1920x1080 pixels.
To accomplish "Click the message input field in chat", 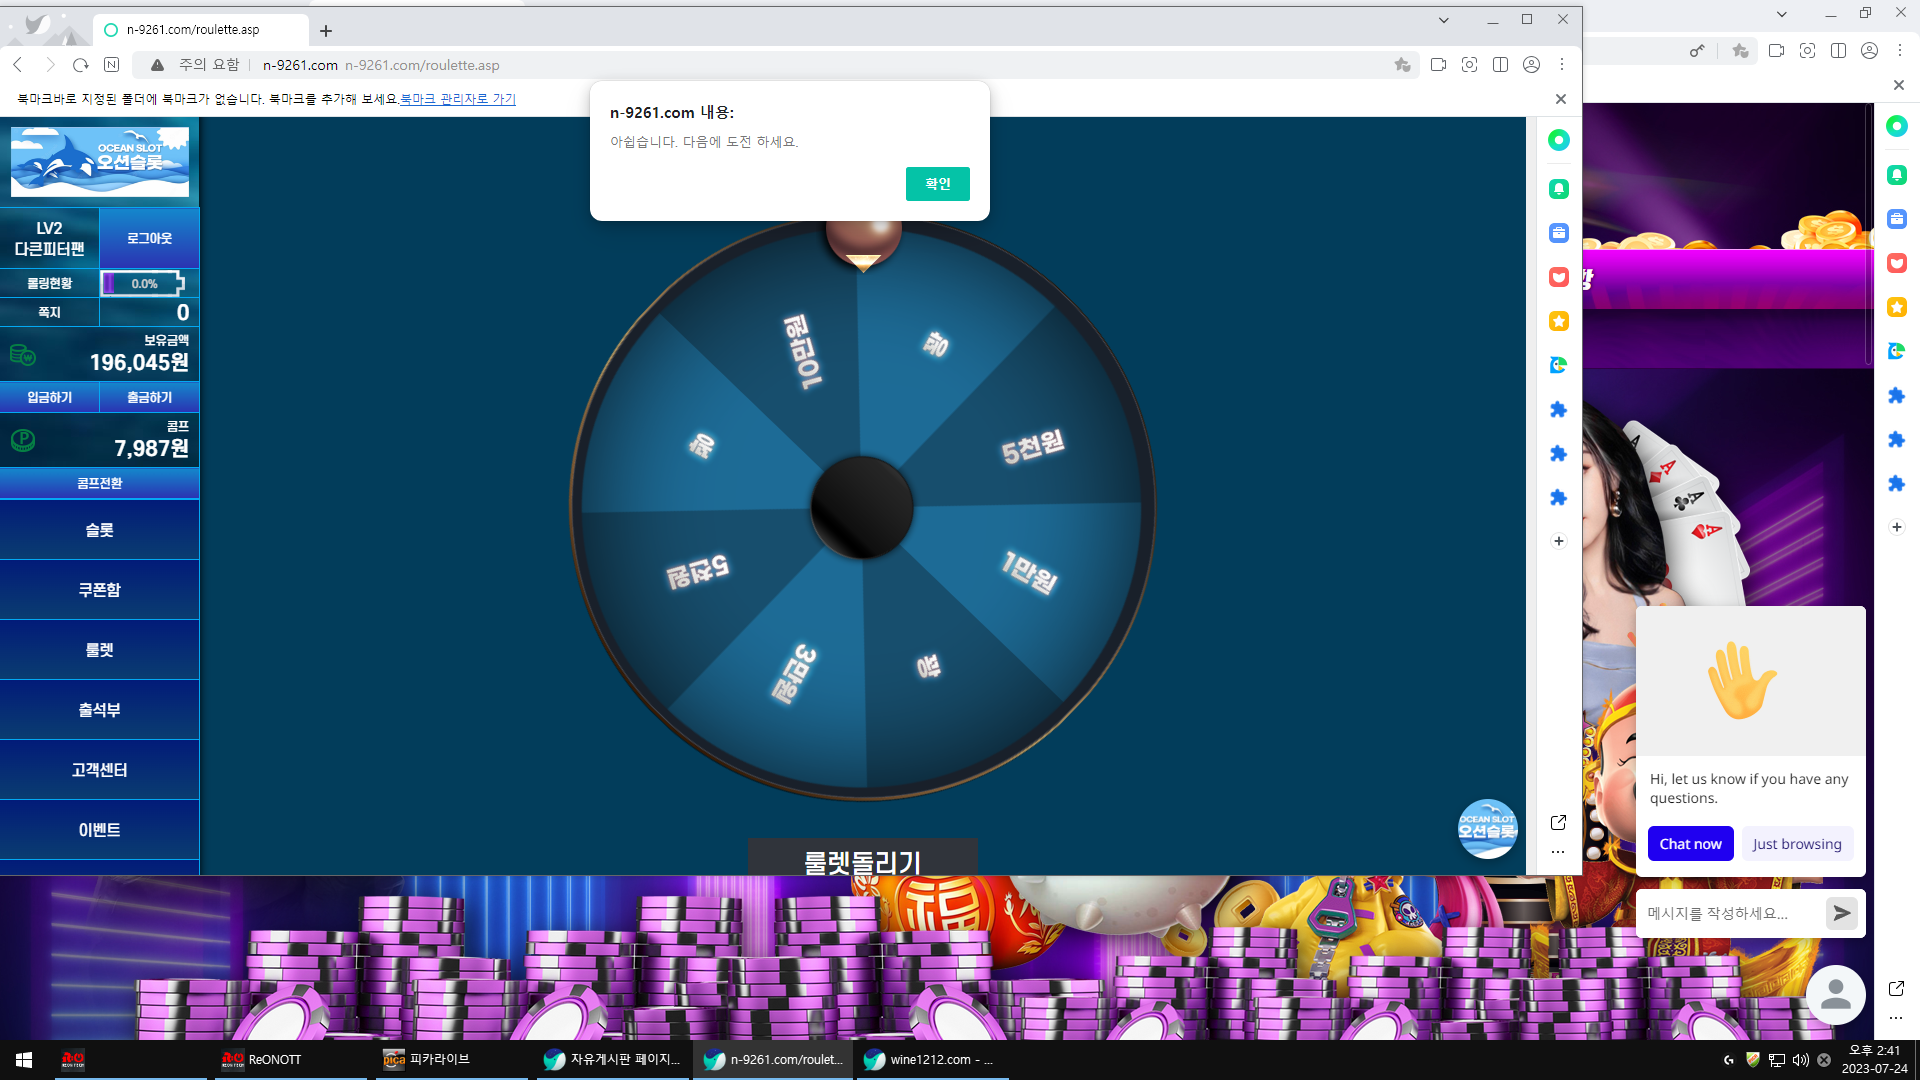I will (1730, 913).
